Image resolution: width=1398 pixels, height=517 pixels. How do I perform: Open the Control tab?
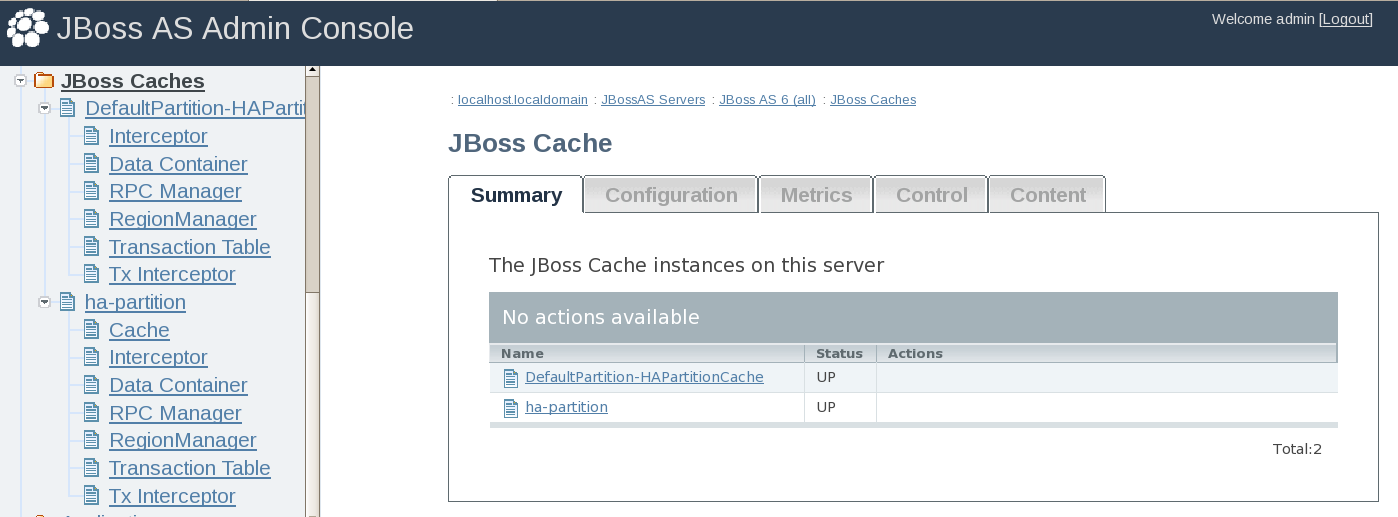[x=931, y=195]
